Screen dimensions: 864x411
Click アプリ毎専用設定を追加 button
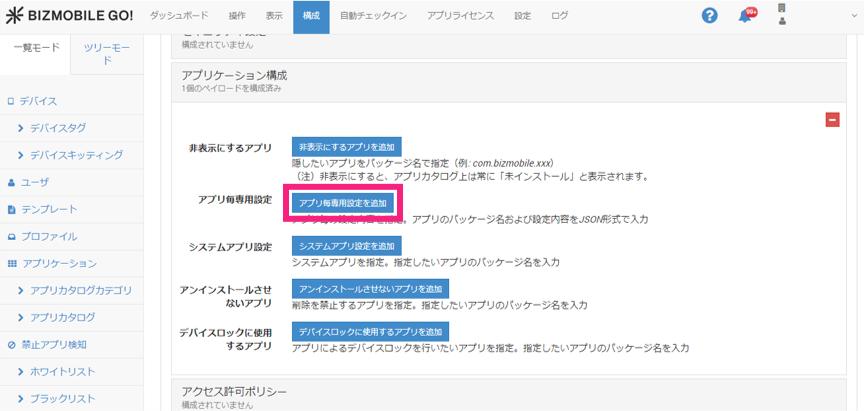(x=342, y=202)
